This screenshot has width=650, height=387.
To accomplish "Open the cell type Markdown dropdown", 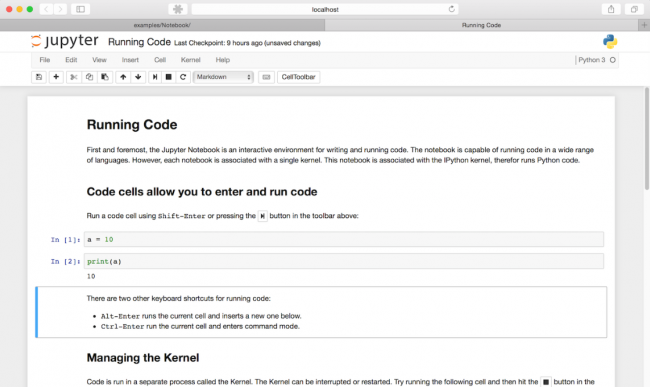I will tap(223, 77).
